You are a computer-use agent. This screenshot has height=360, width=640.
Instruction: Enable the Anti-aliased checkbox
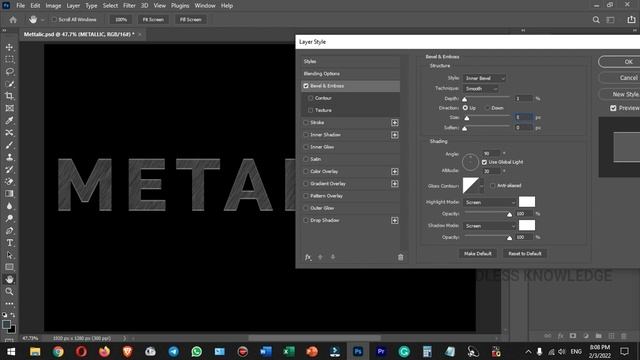click(493, 186)
